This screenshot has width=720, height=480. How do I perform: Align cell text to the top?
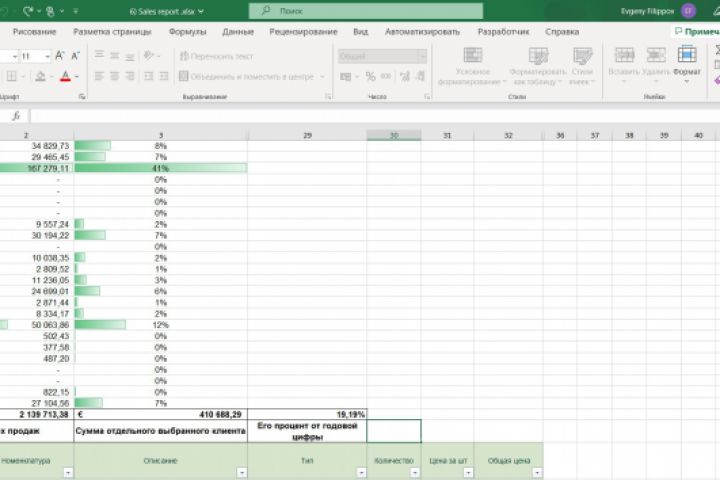(x=99, y=55)
